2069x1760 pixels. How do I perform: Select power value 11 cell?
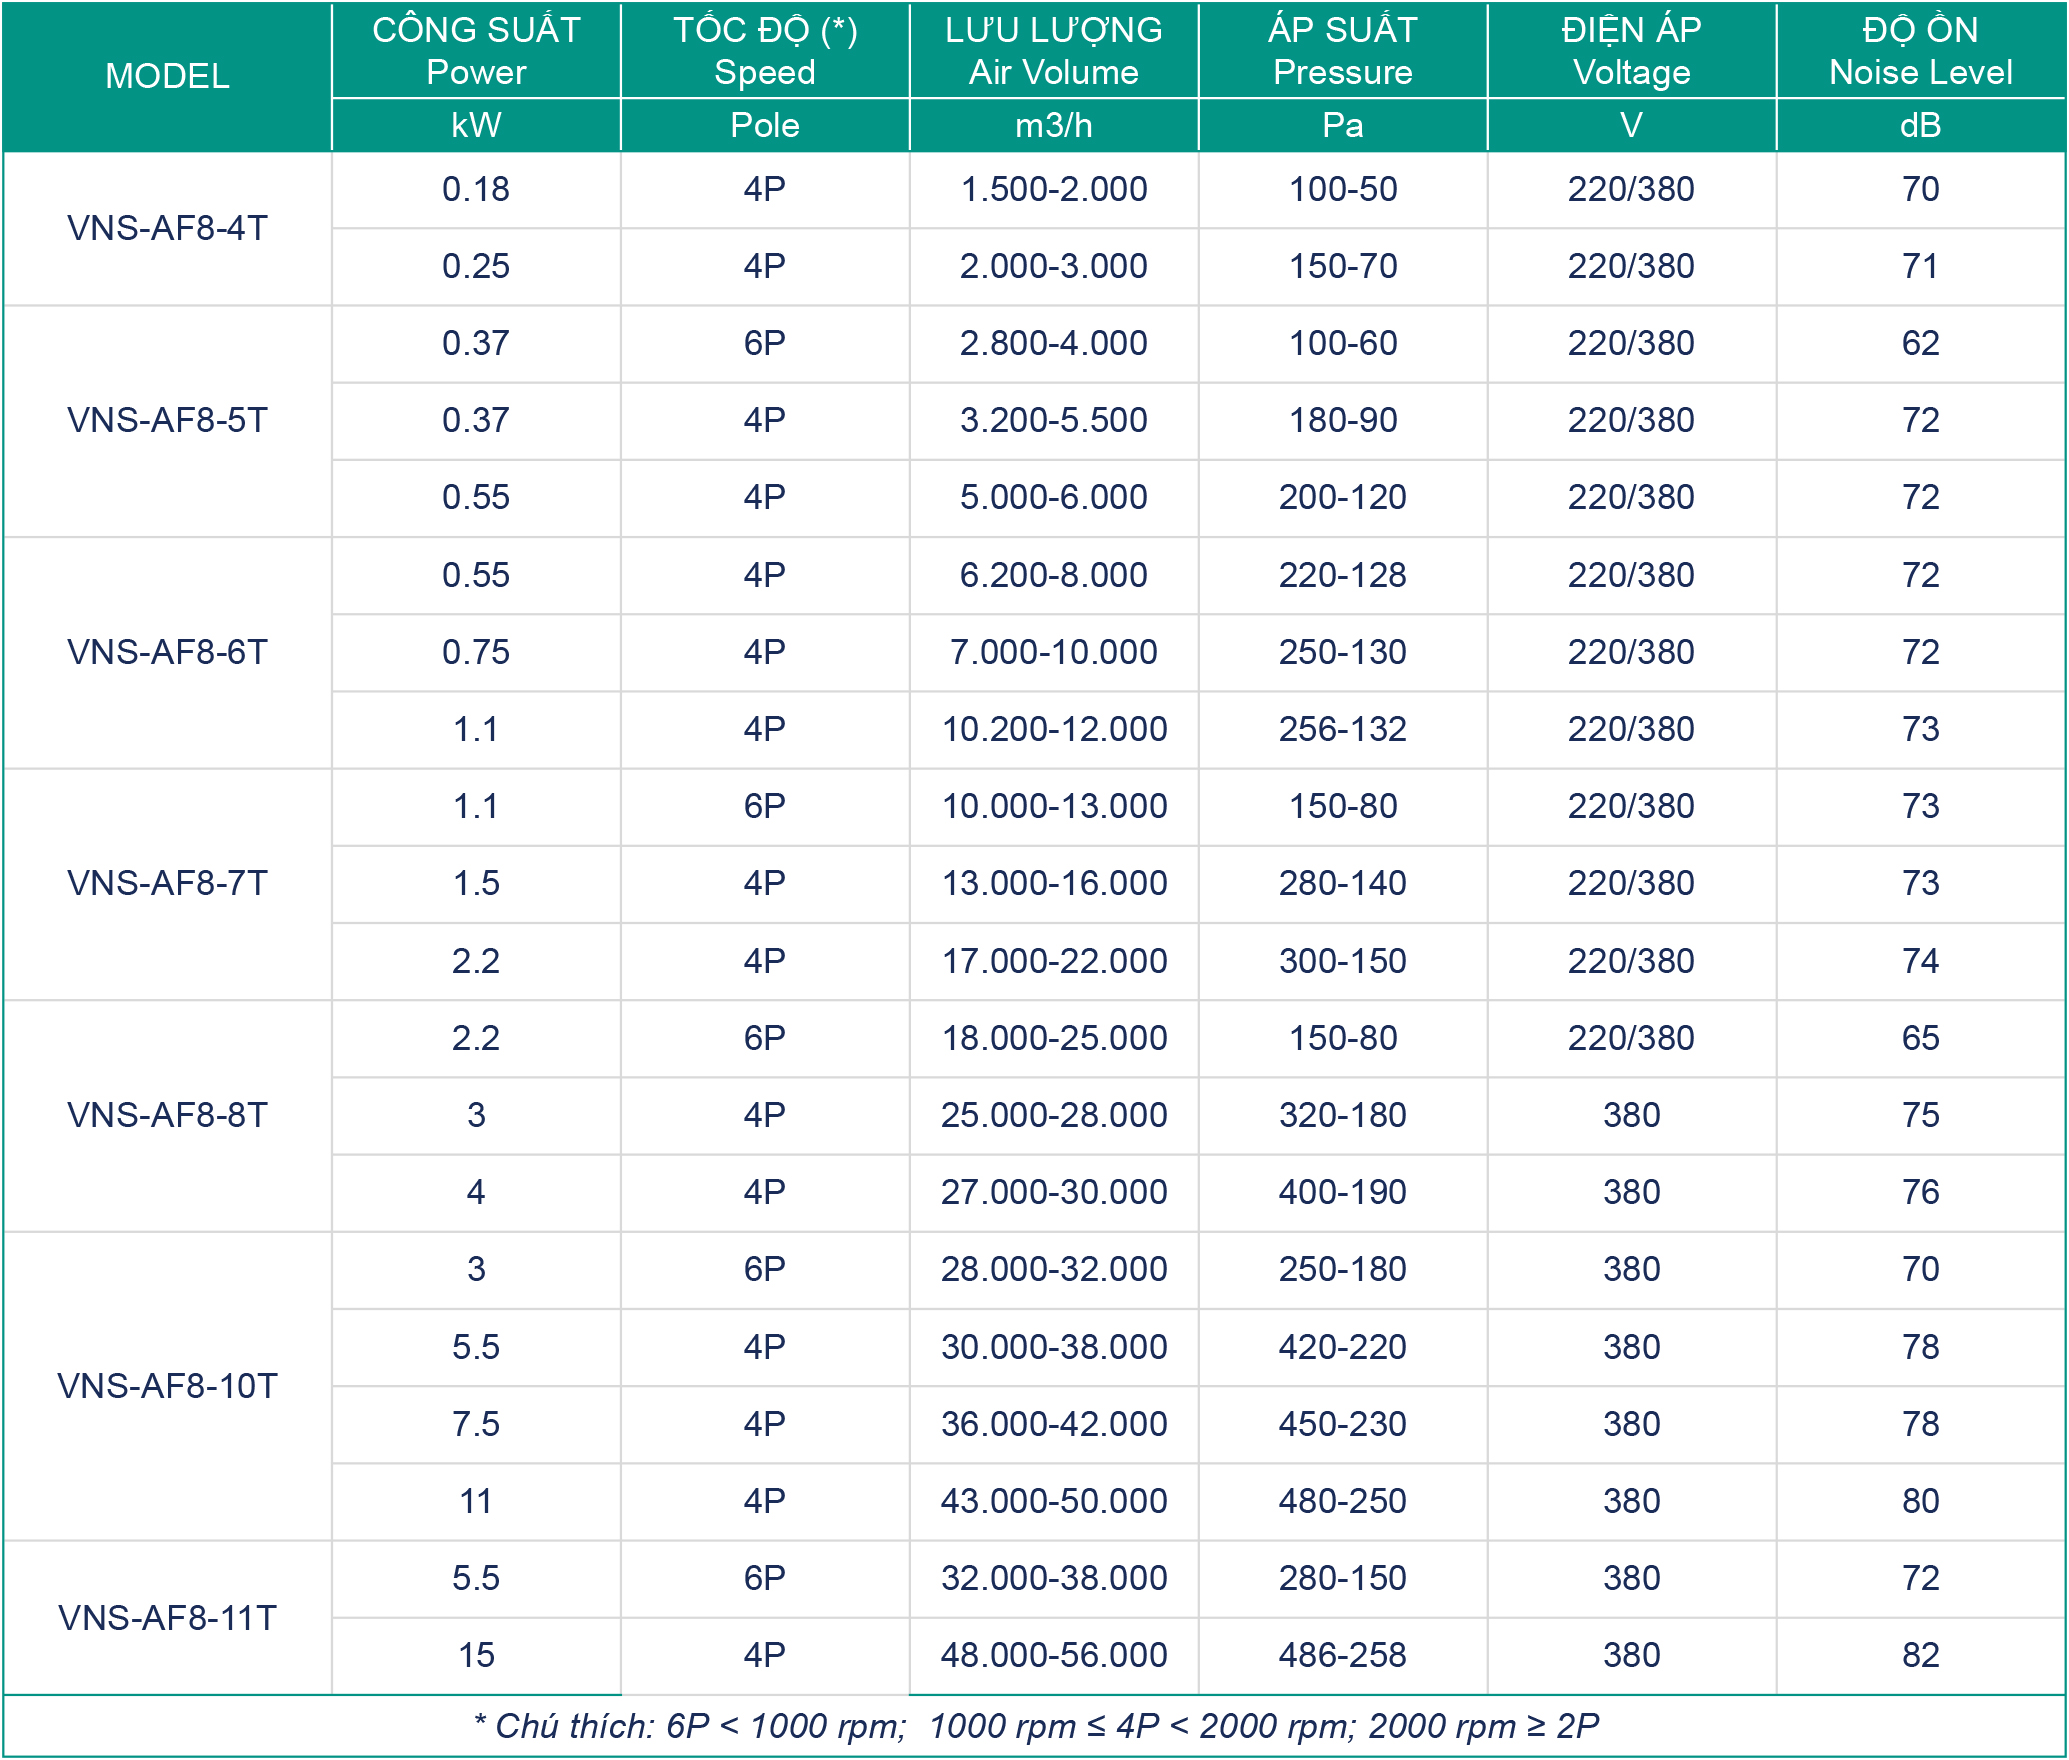coord(476,1501)
